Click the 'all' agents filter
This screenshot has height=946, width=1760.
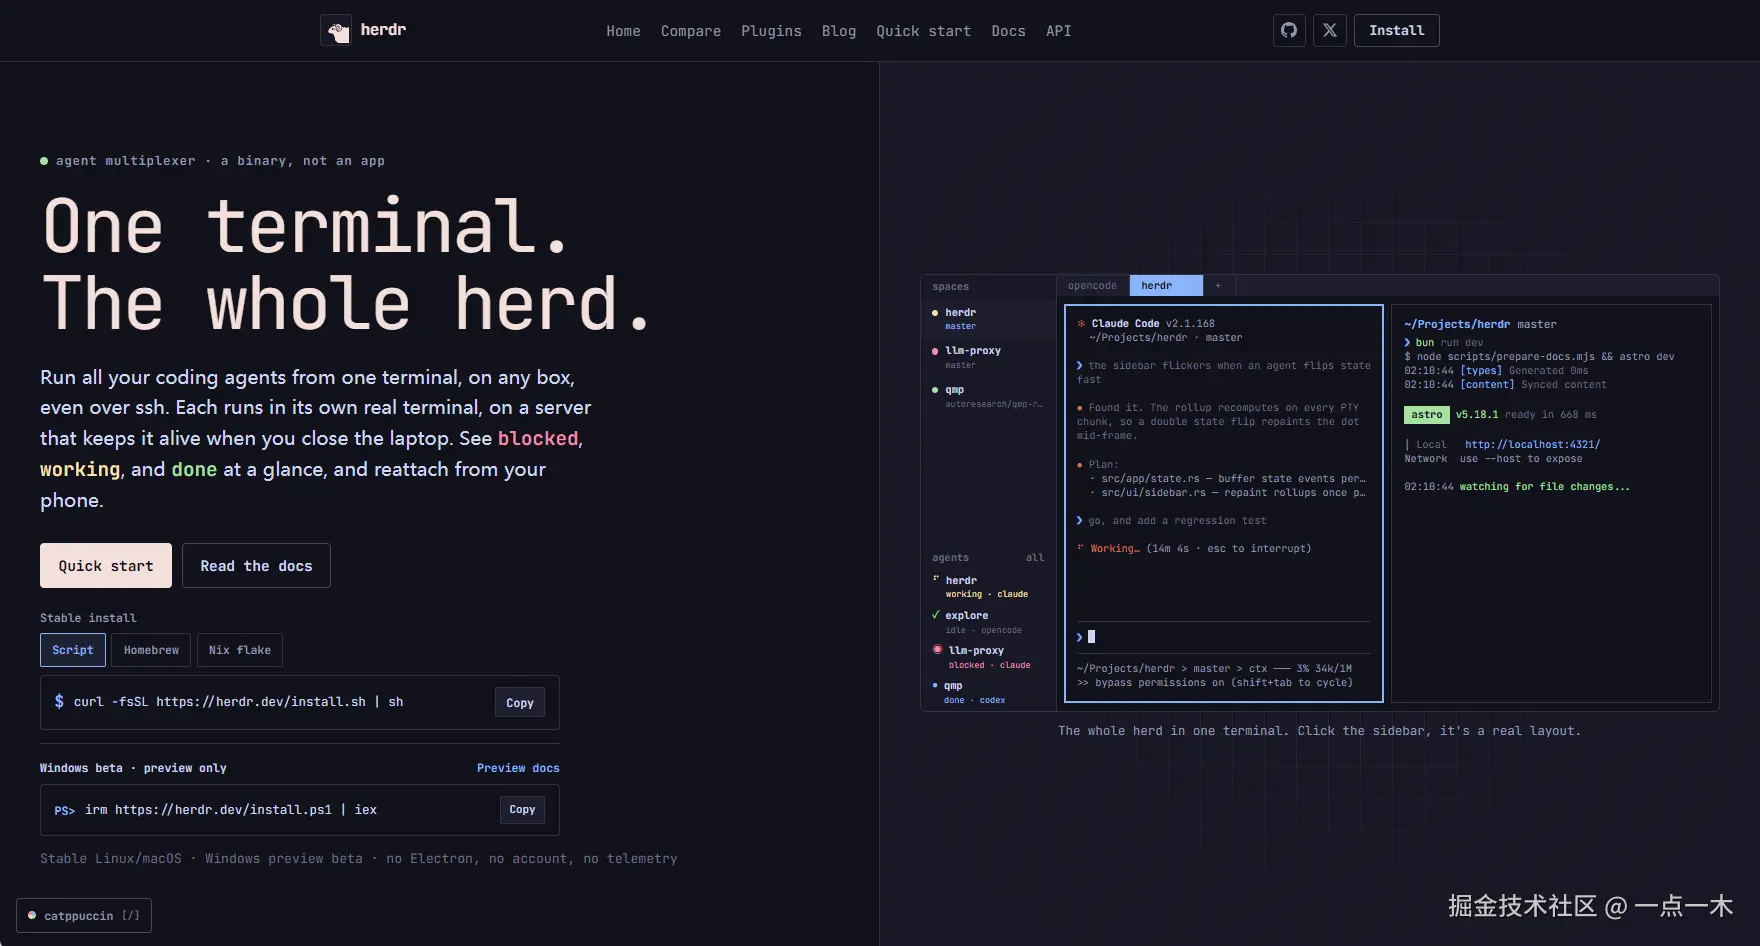click(x=1035, y=558)
